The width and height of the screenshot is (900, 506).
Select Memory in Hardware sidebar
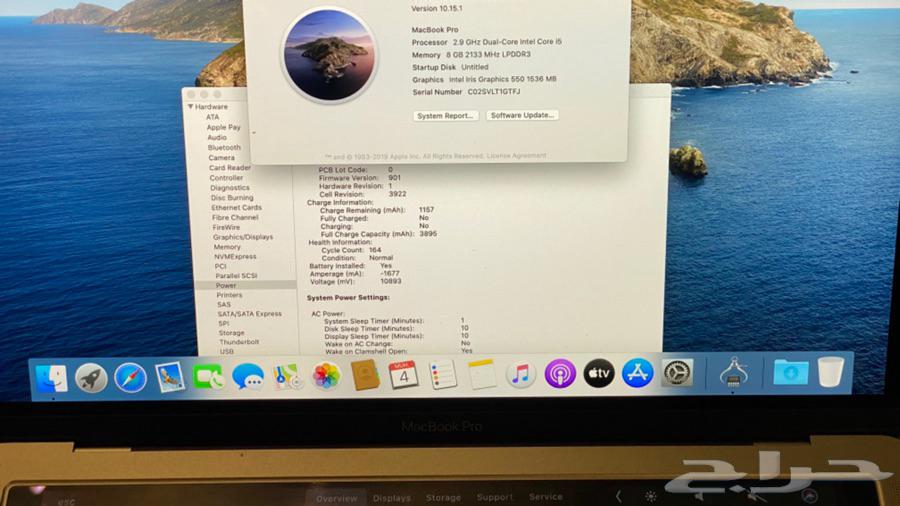(227, 247)
